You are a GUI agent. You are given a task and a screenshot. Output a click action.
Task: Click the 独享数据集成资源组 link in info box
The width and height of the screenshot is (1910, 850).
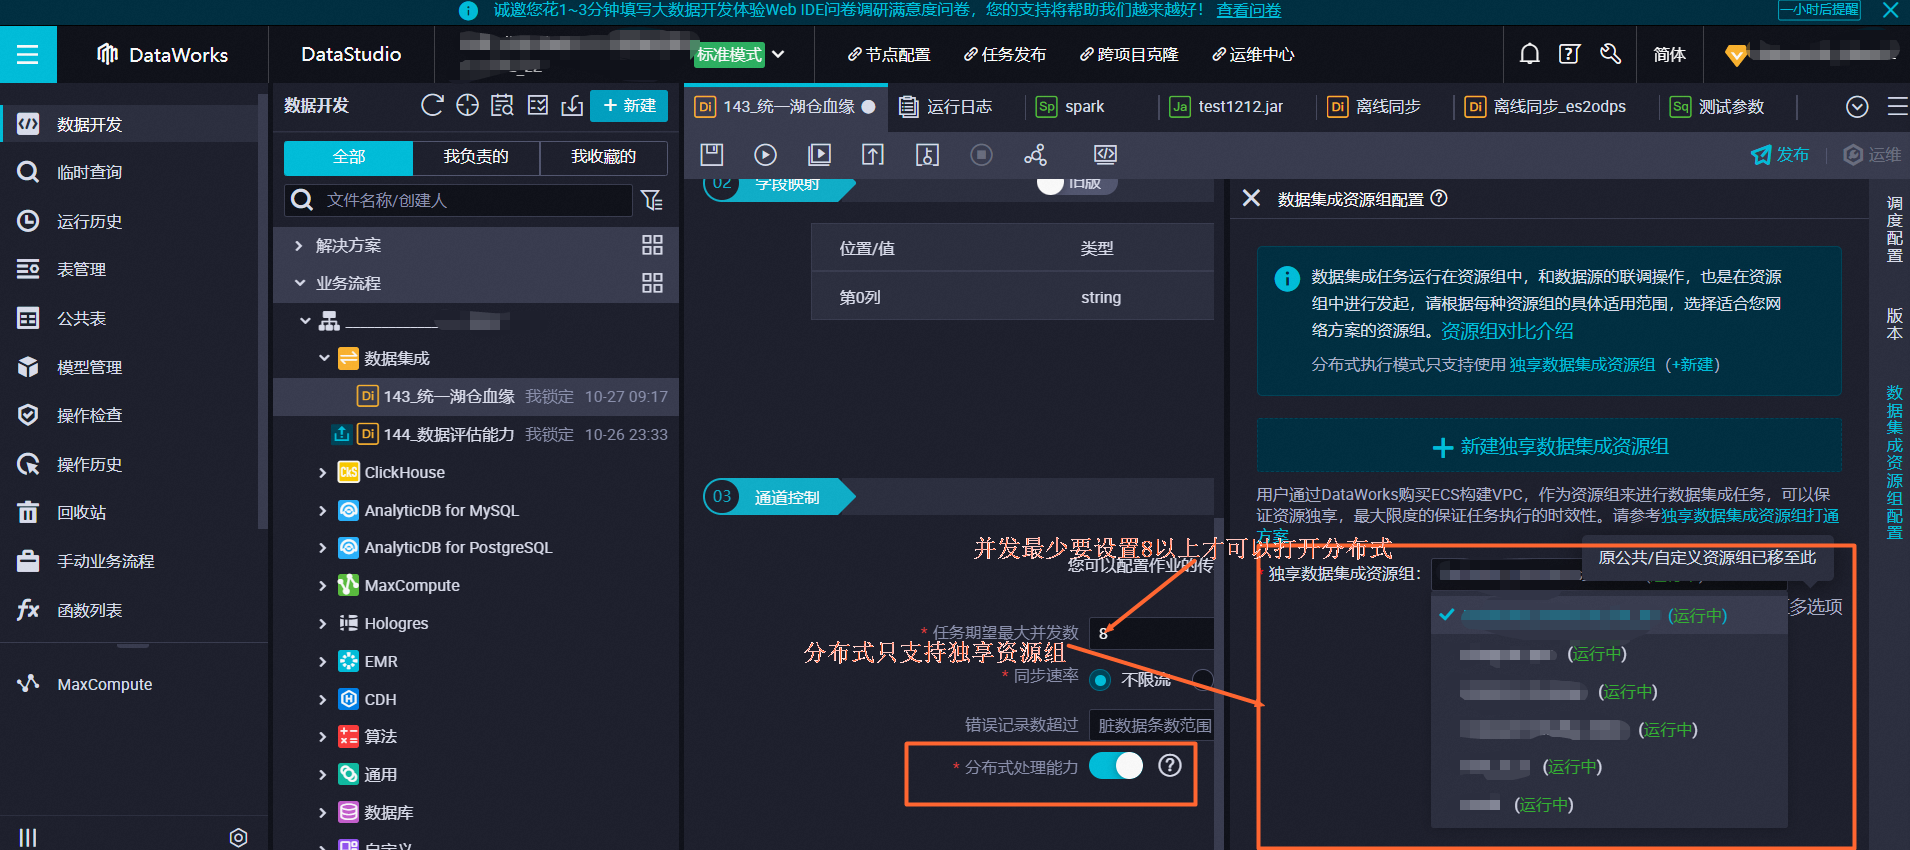click(1582, 365)
